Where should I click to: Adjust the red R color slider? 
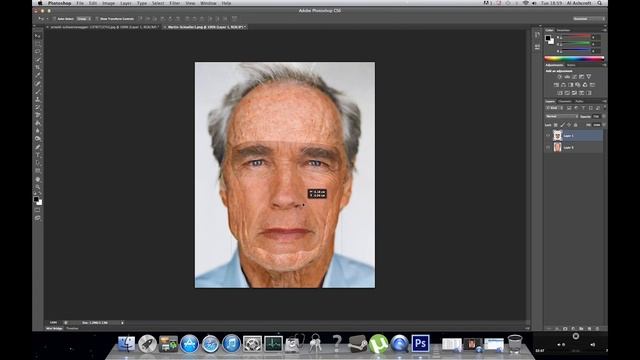pos(576,37)
